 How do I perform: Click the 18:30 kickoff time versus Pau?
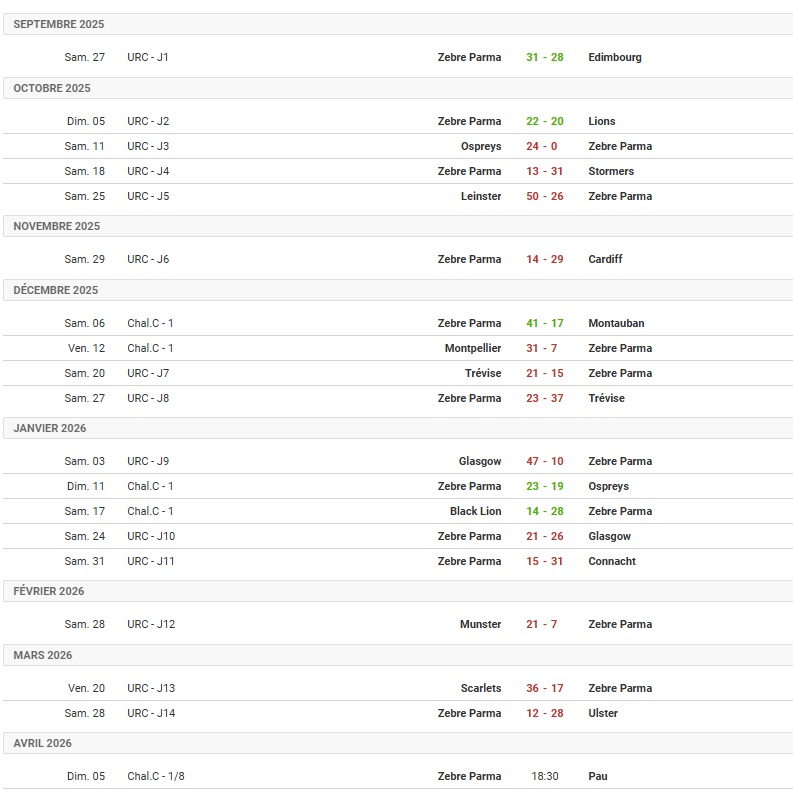coord(545,776)
